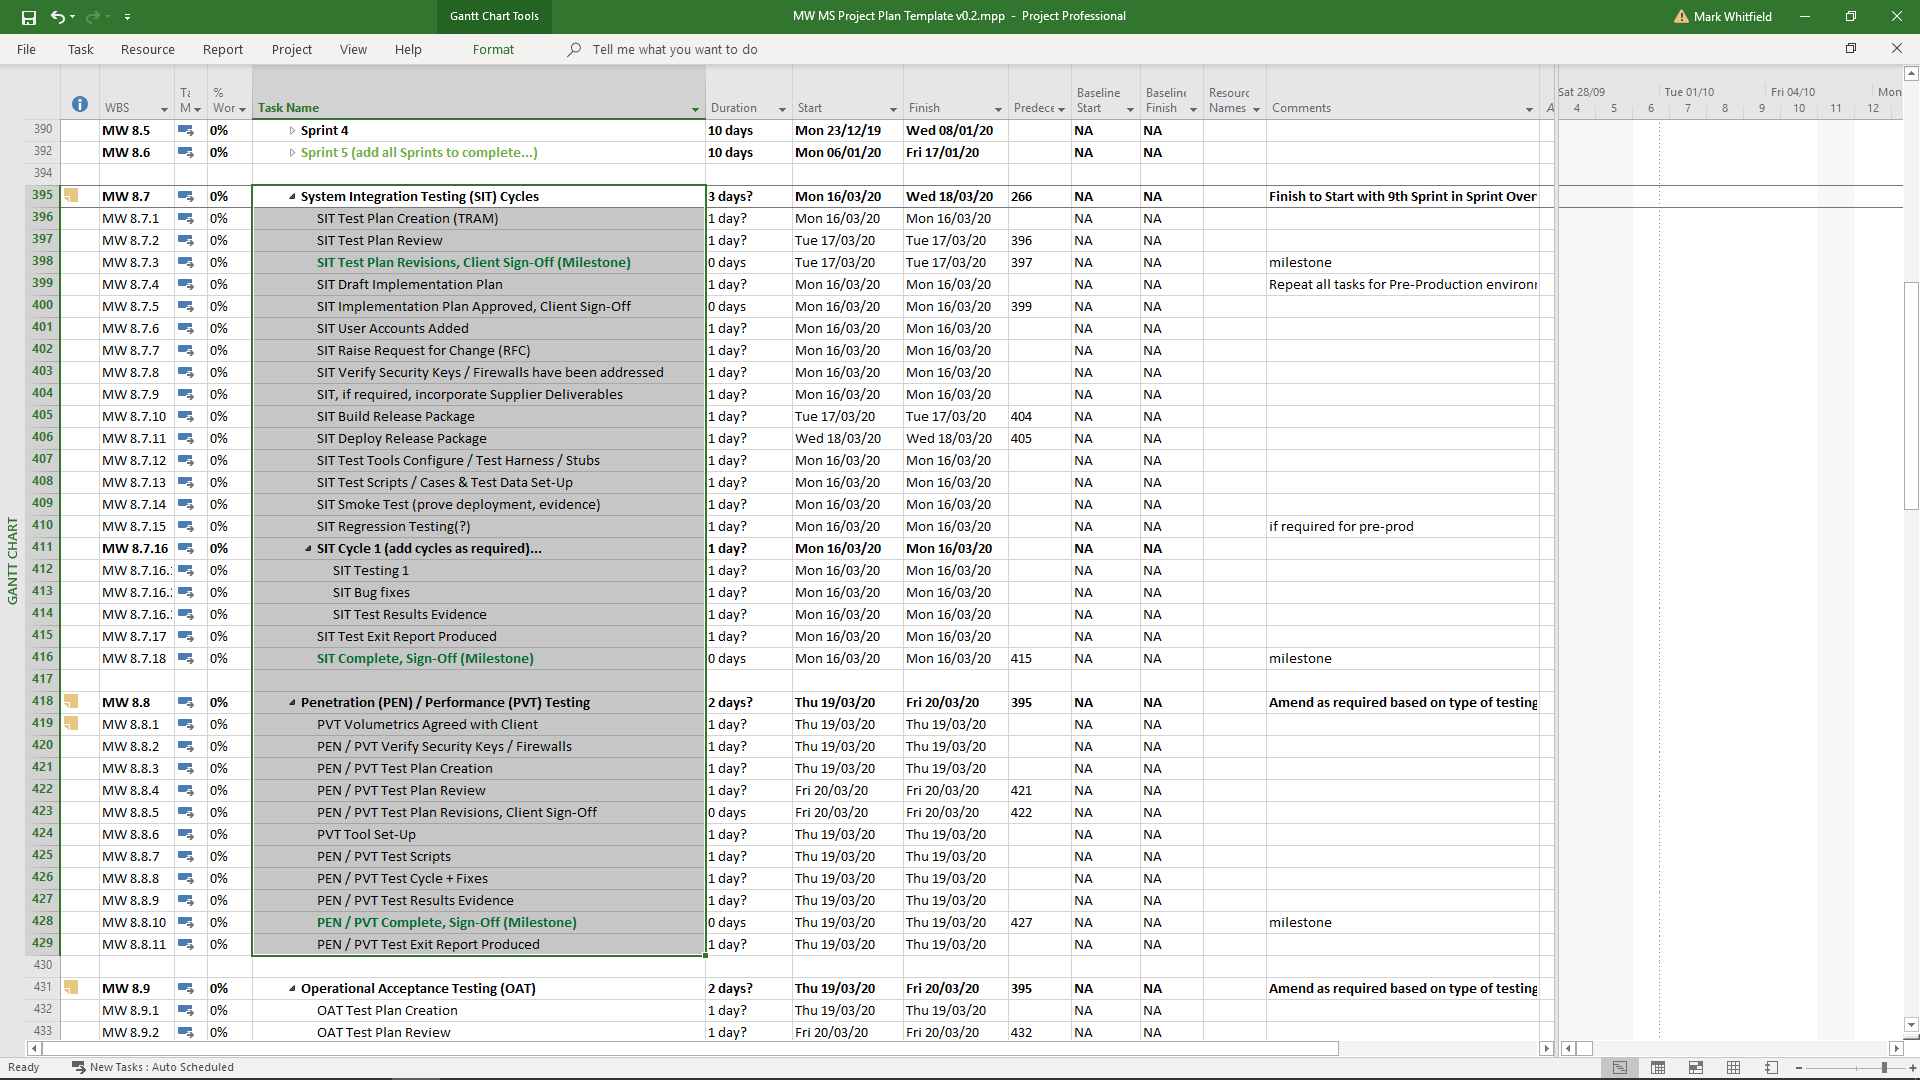Expand the Sprint 4 summary task
This screenshot has height=1080, width=1920.
coord(292,131)
